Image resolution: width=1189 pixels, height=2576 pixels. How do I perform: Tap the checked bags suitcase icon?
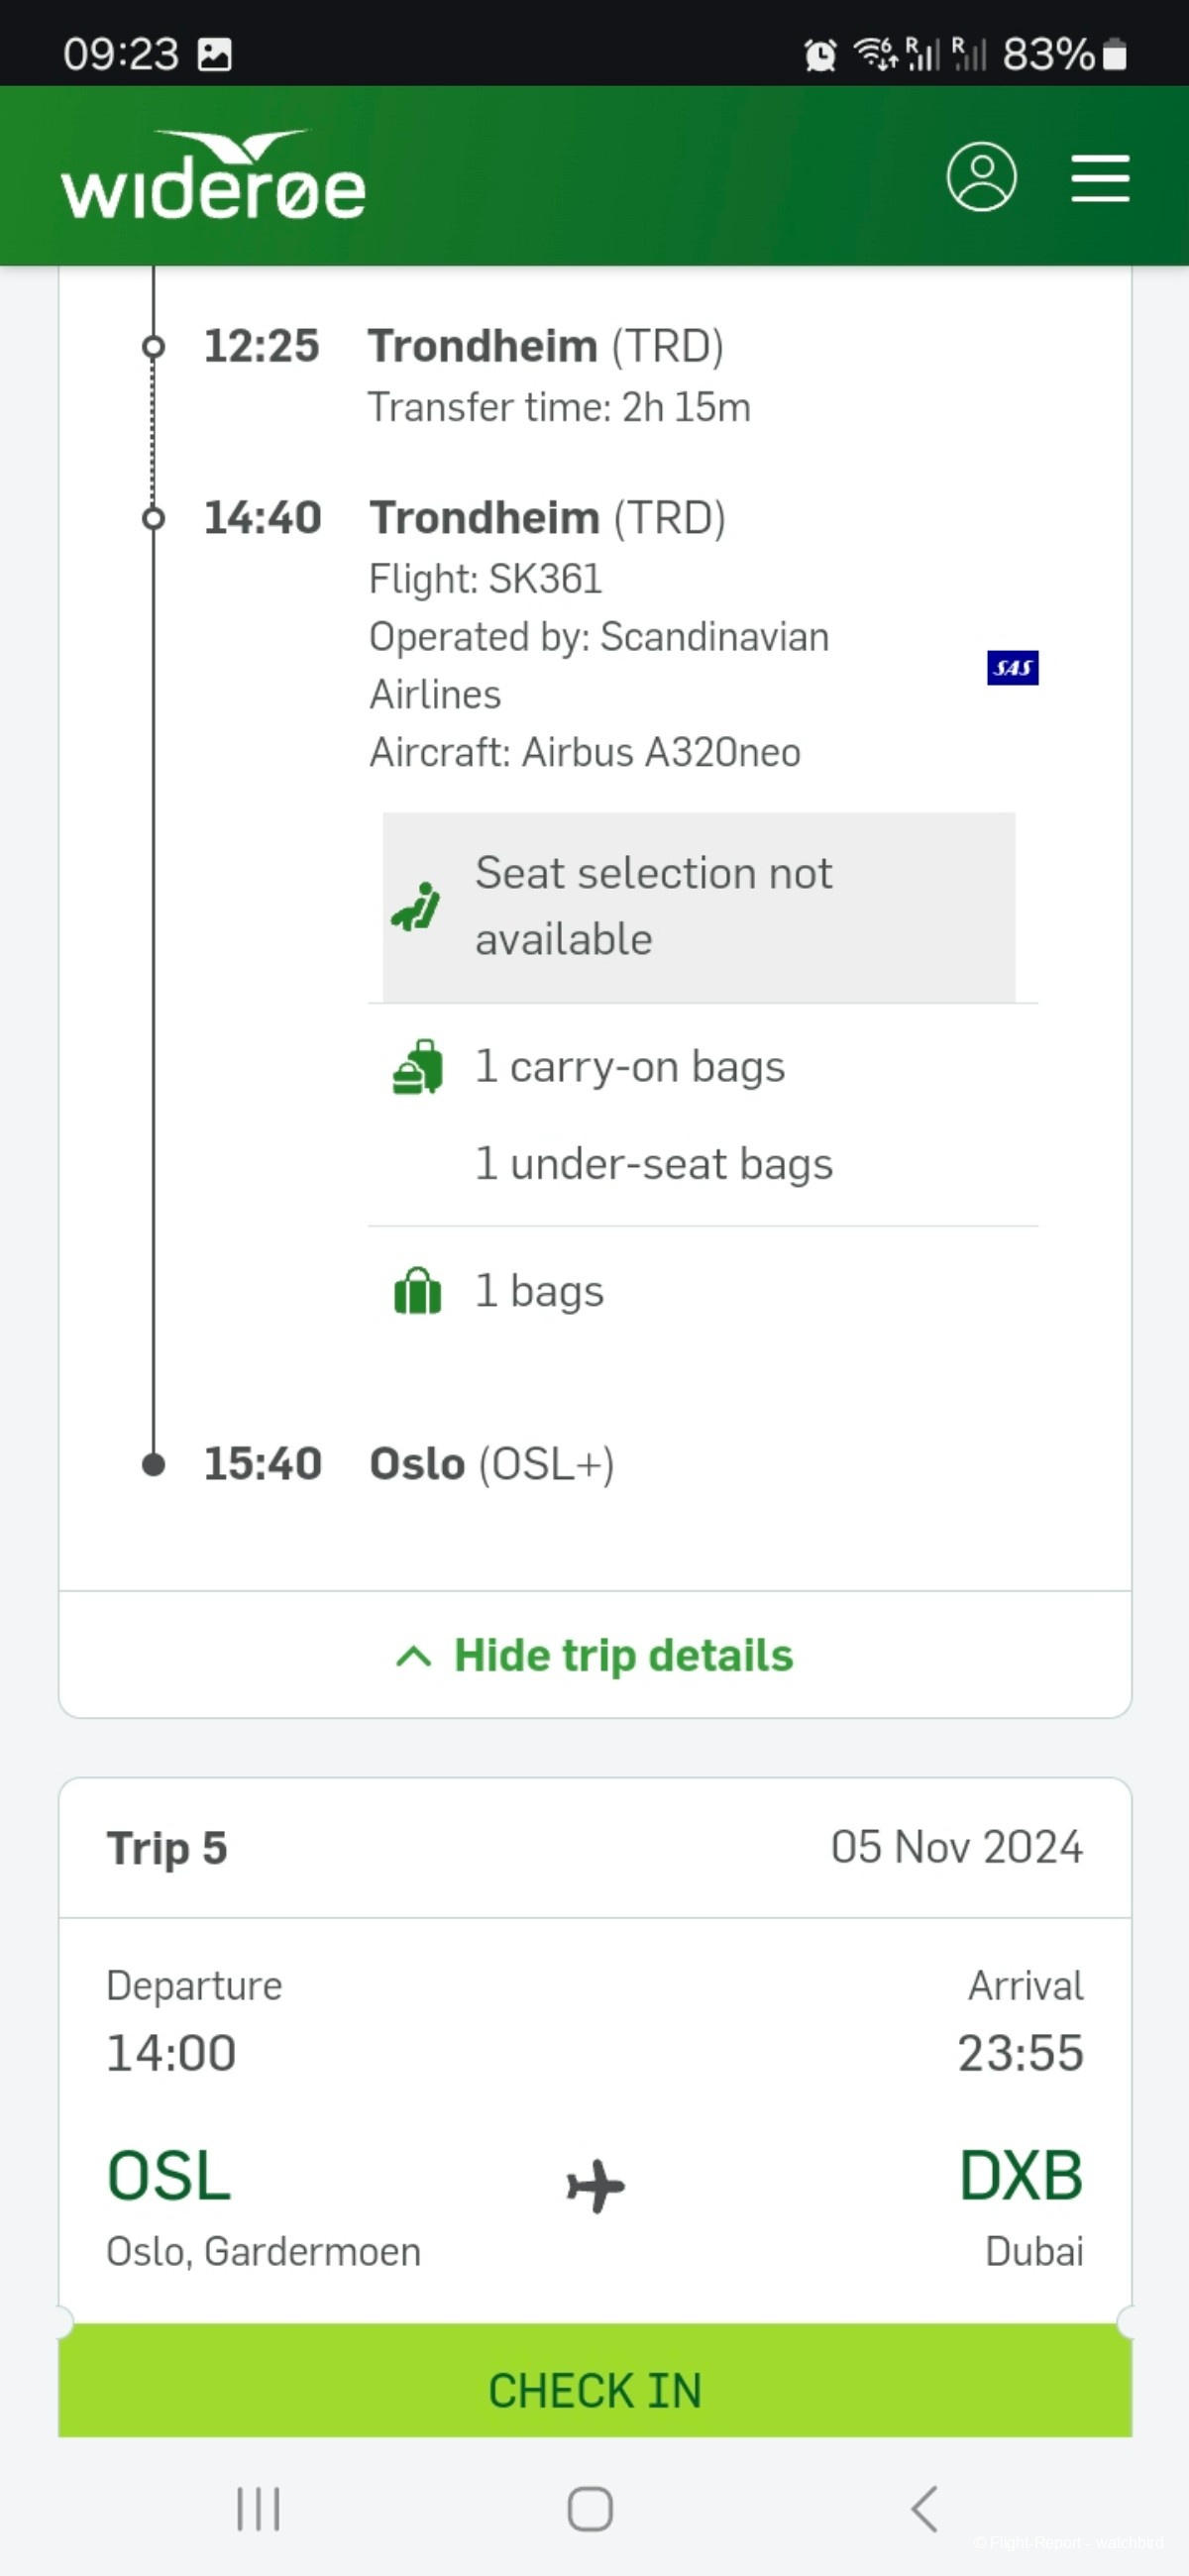(418, 1290)
